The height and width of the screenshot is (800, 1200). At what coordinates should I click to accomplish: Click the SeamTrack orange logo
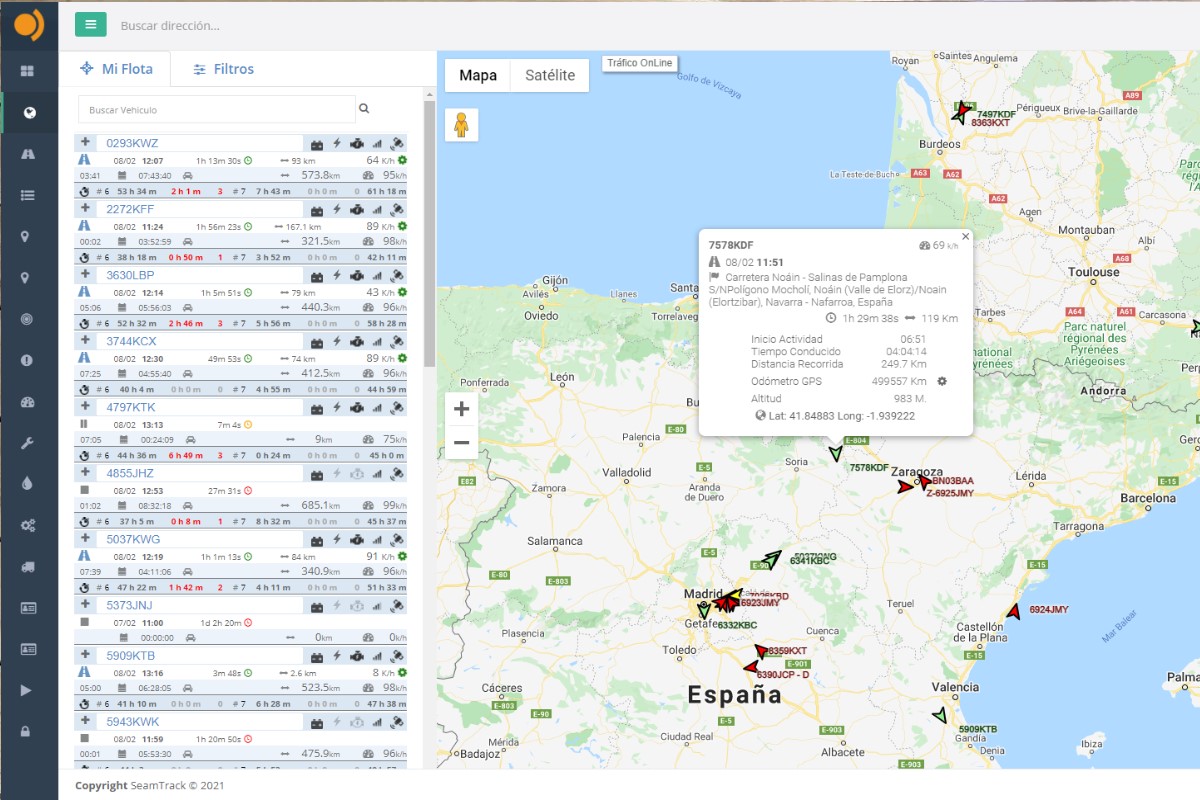[x=29, y=24]
